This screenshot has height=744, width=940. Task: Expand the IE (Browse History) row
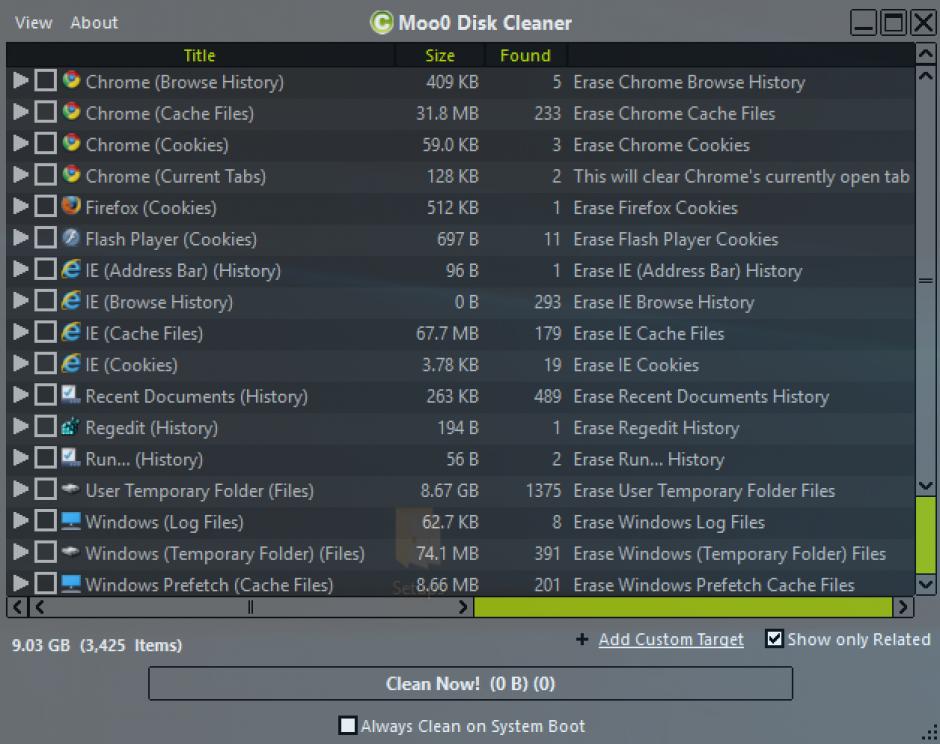tap(21, 300)
